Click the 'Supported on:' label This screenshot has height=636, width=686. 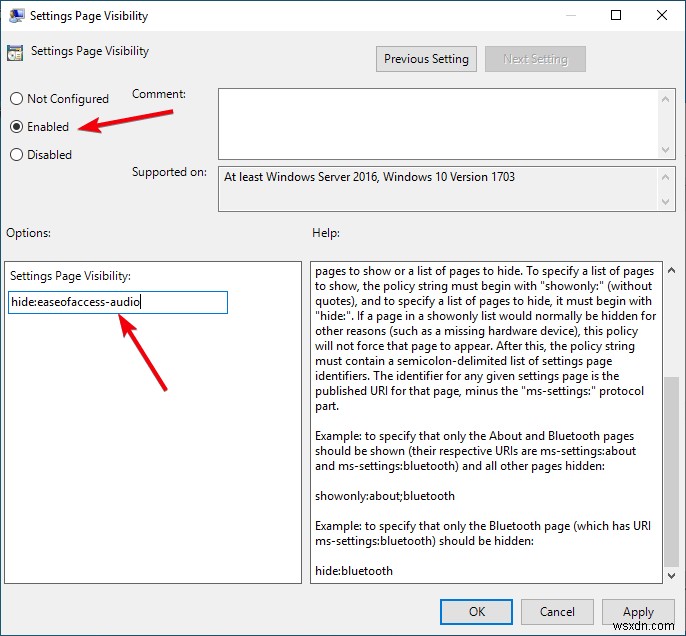coord(169,172)
